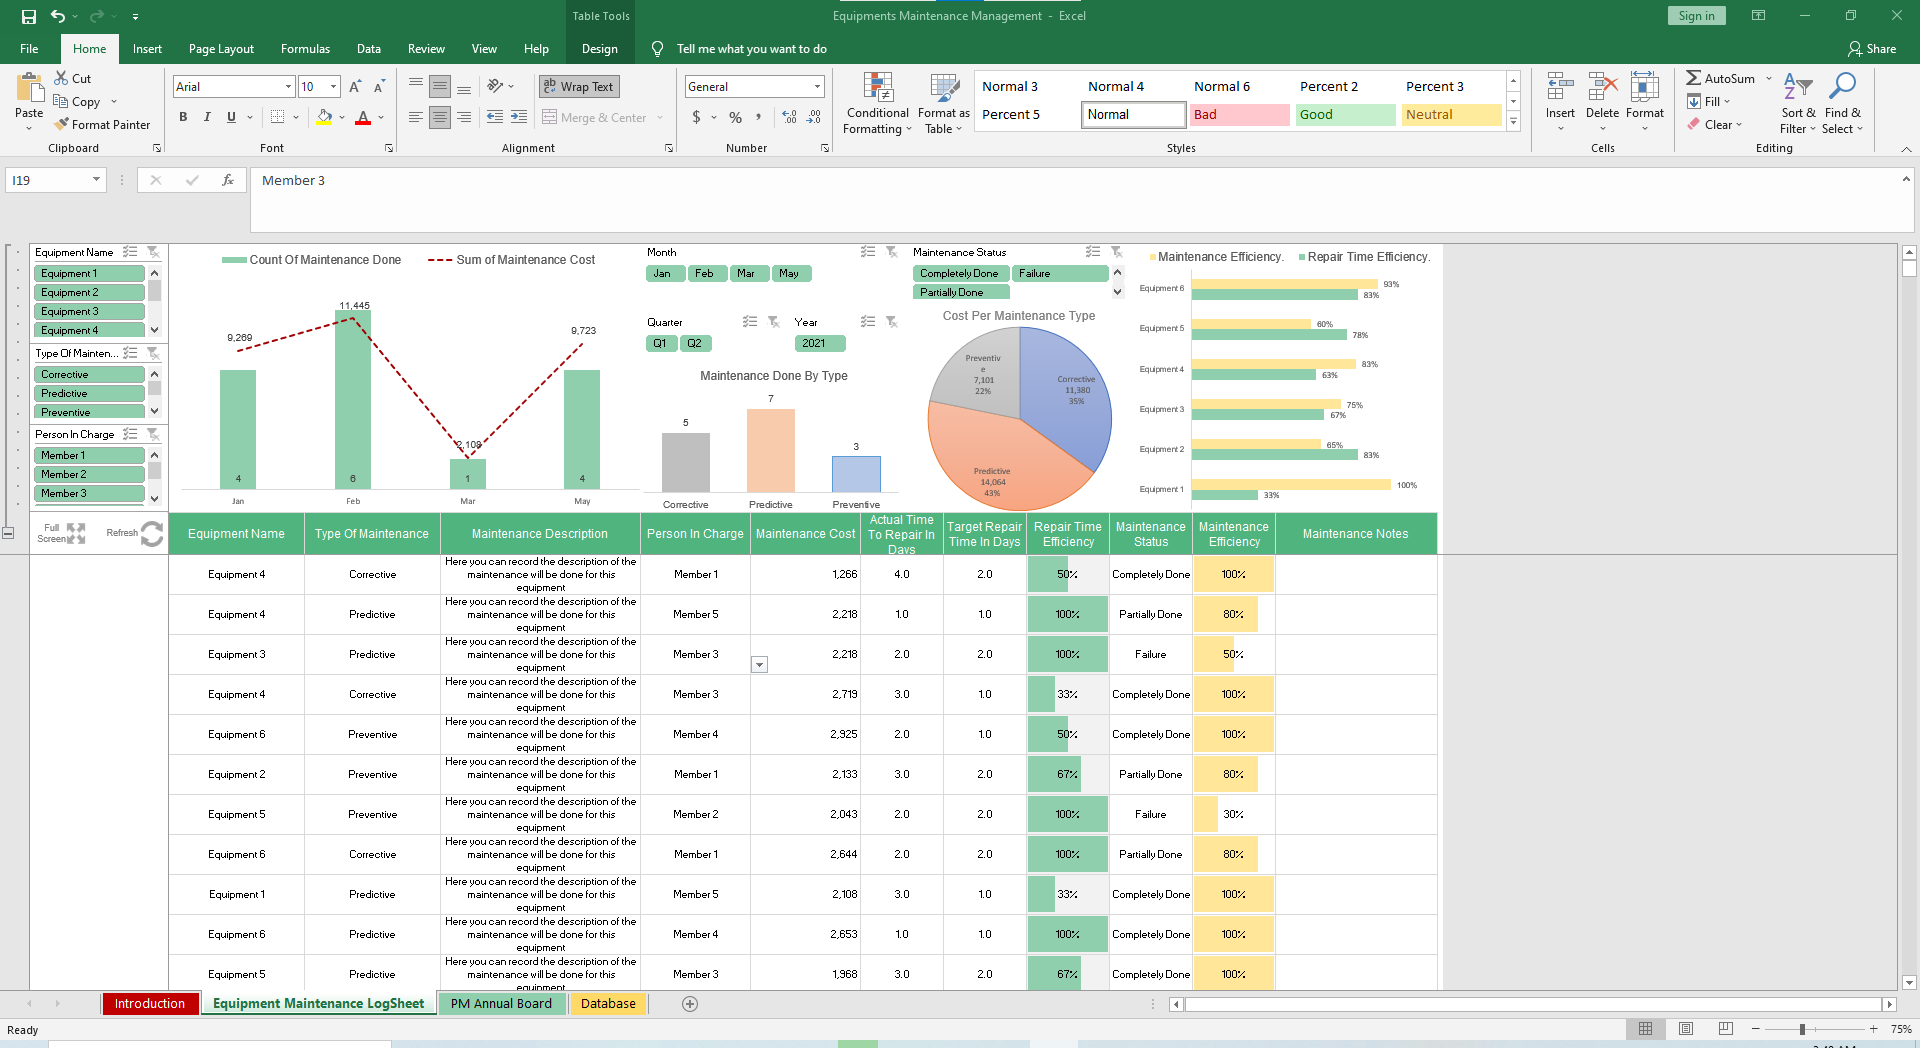
Task: Apply italic formatting
Action: pos(207,117)
